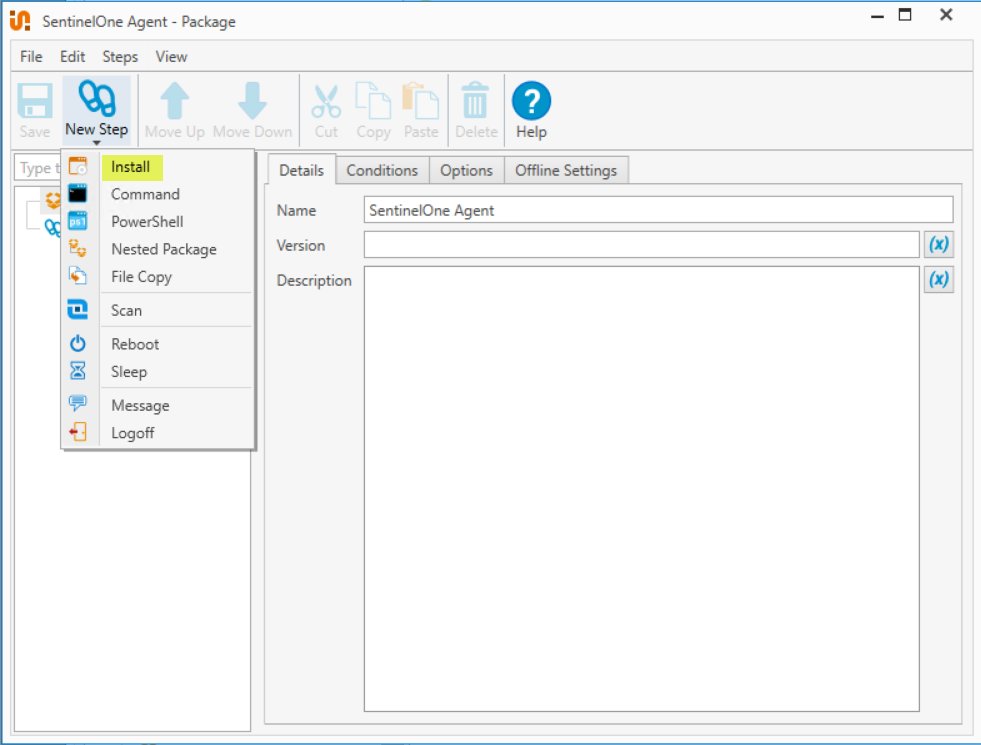981x745 pixels.
Task: Open the View menu
Action: click(171, 57)
